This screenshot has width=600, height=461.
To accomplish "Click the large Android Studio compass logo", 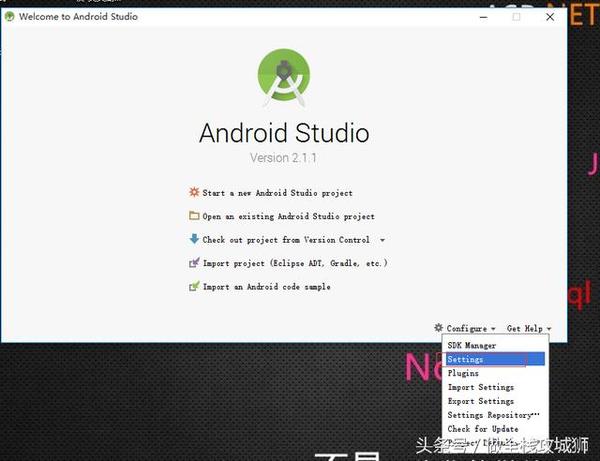I will point(284,77).
